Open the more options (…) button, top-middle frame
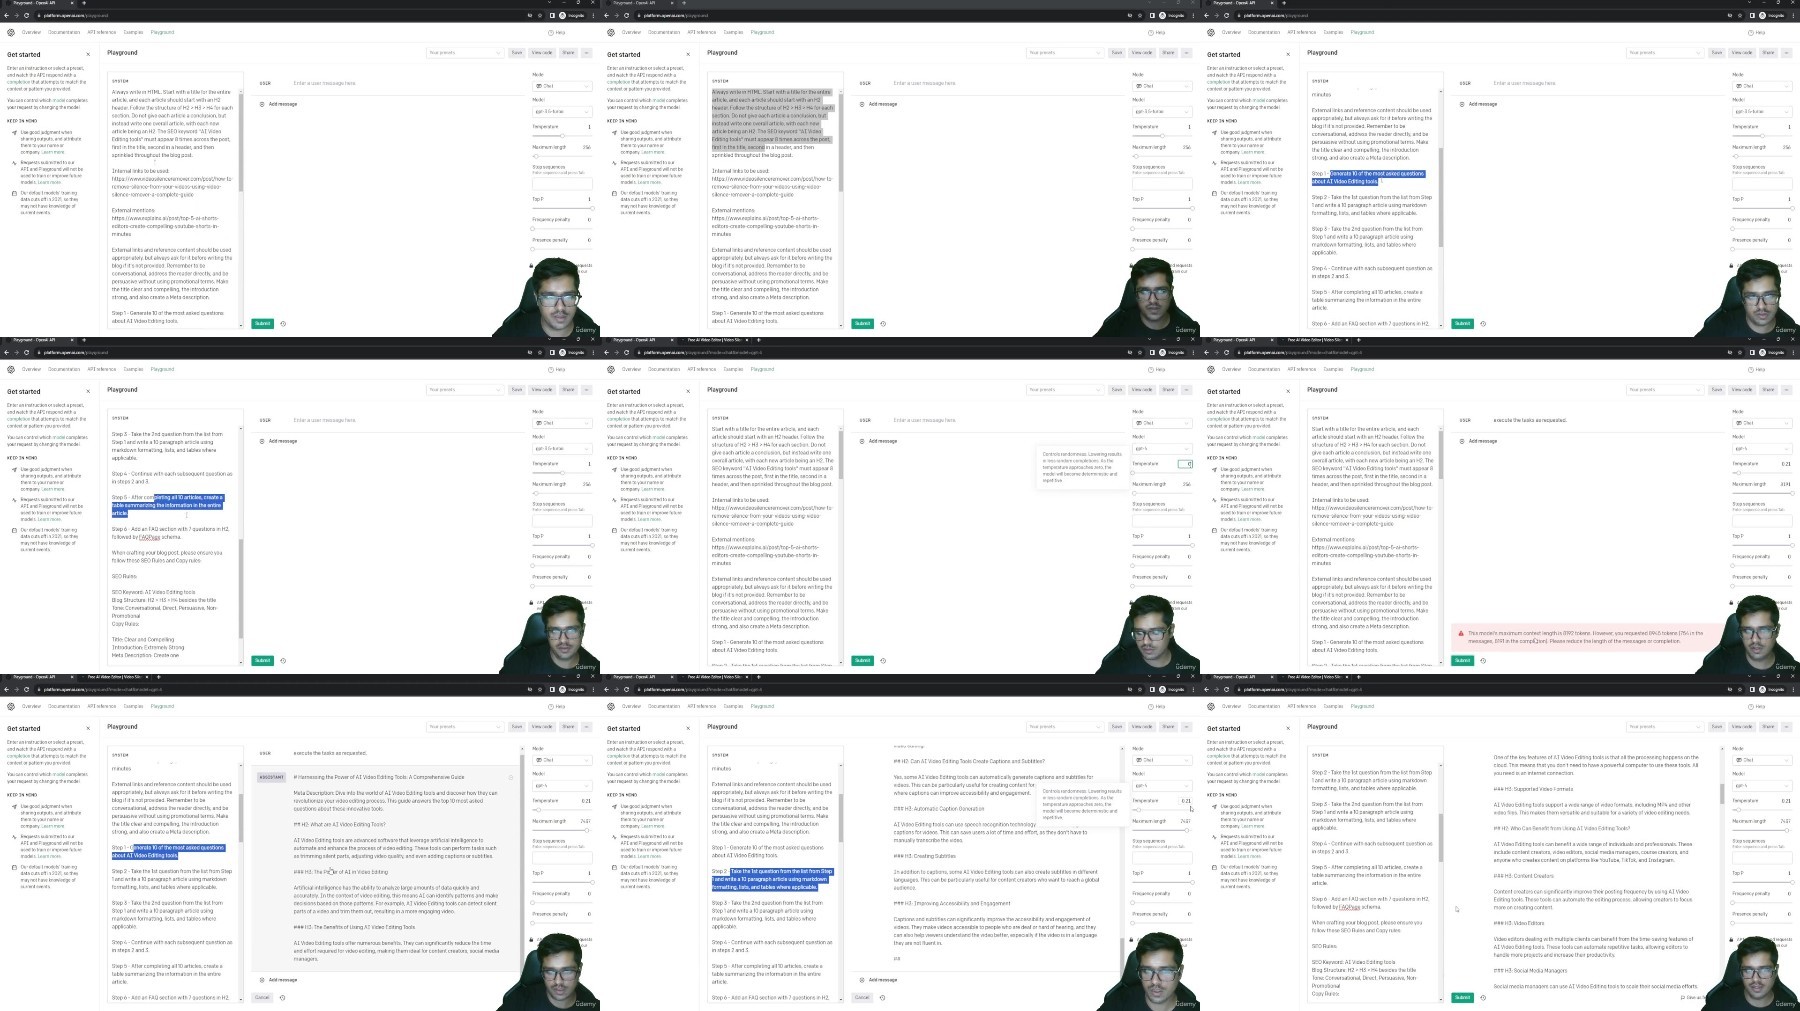Viewport: 1800px width, 1011px height. click(1187, 53)
